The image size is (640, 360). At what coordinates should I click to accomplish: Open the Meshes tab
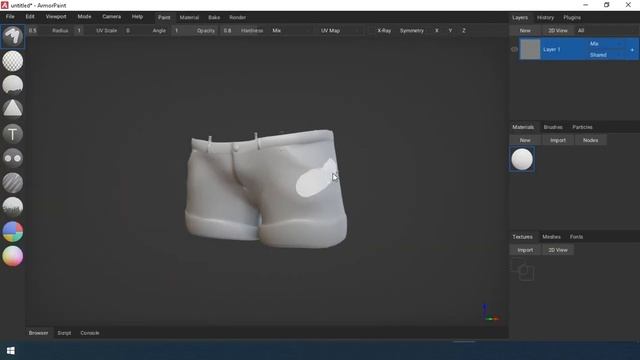pos(551,237)
